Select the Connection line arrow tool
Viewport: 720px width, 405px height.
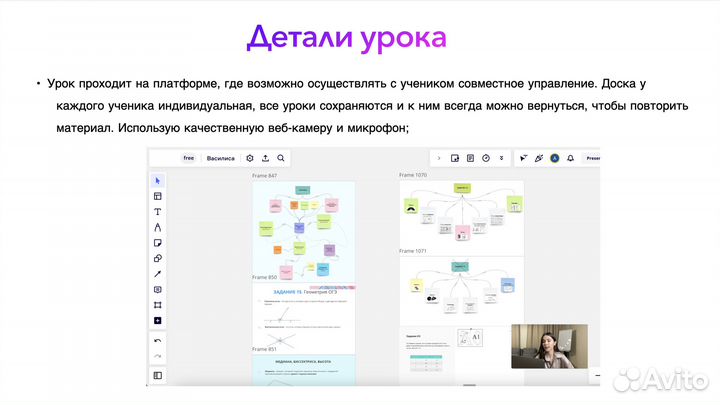click(158, 274)
